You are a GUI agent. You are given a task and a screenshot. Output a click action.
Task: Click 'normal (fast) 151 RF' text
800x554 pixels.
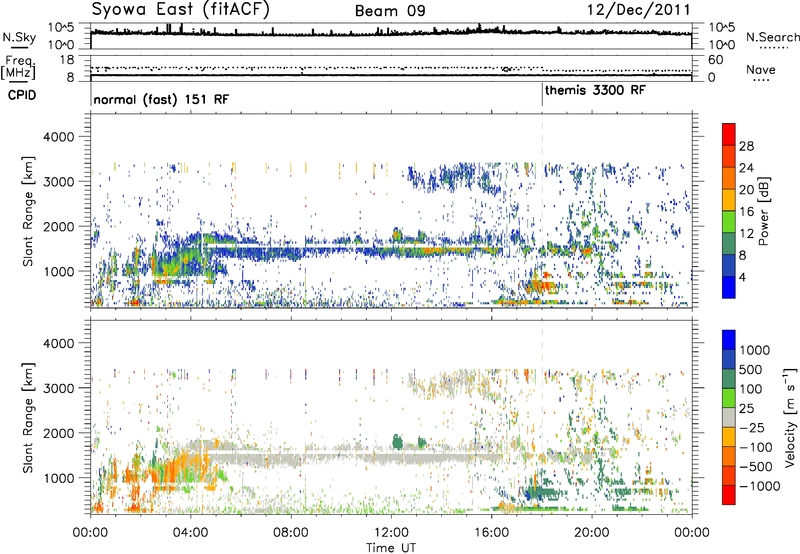coord(161,99)
